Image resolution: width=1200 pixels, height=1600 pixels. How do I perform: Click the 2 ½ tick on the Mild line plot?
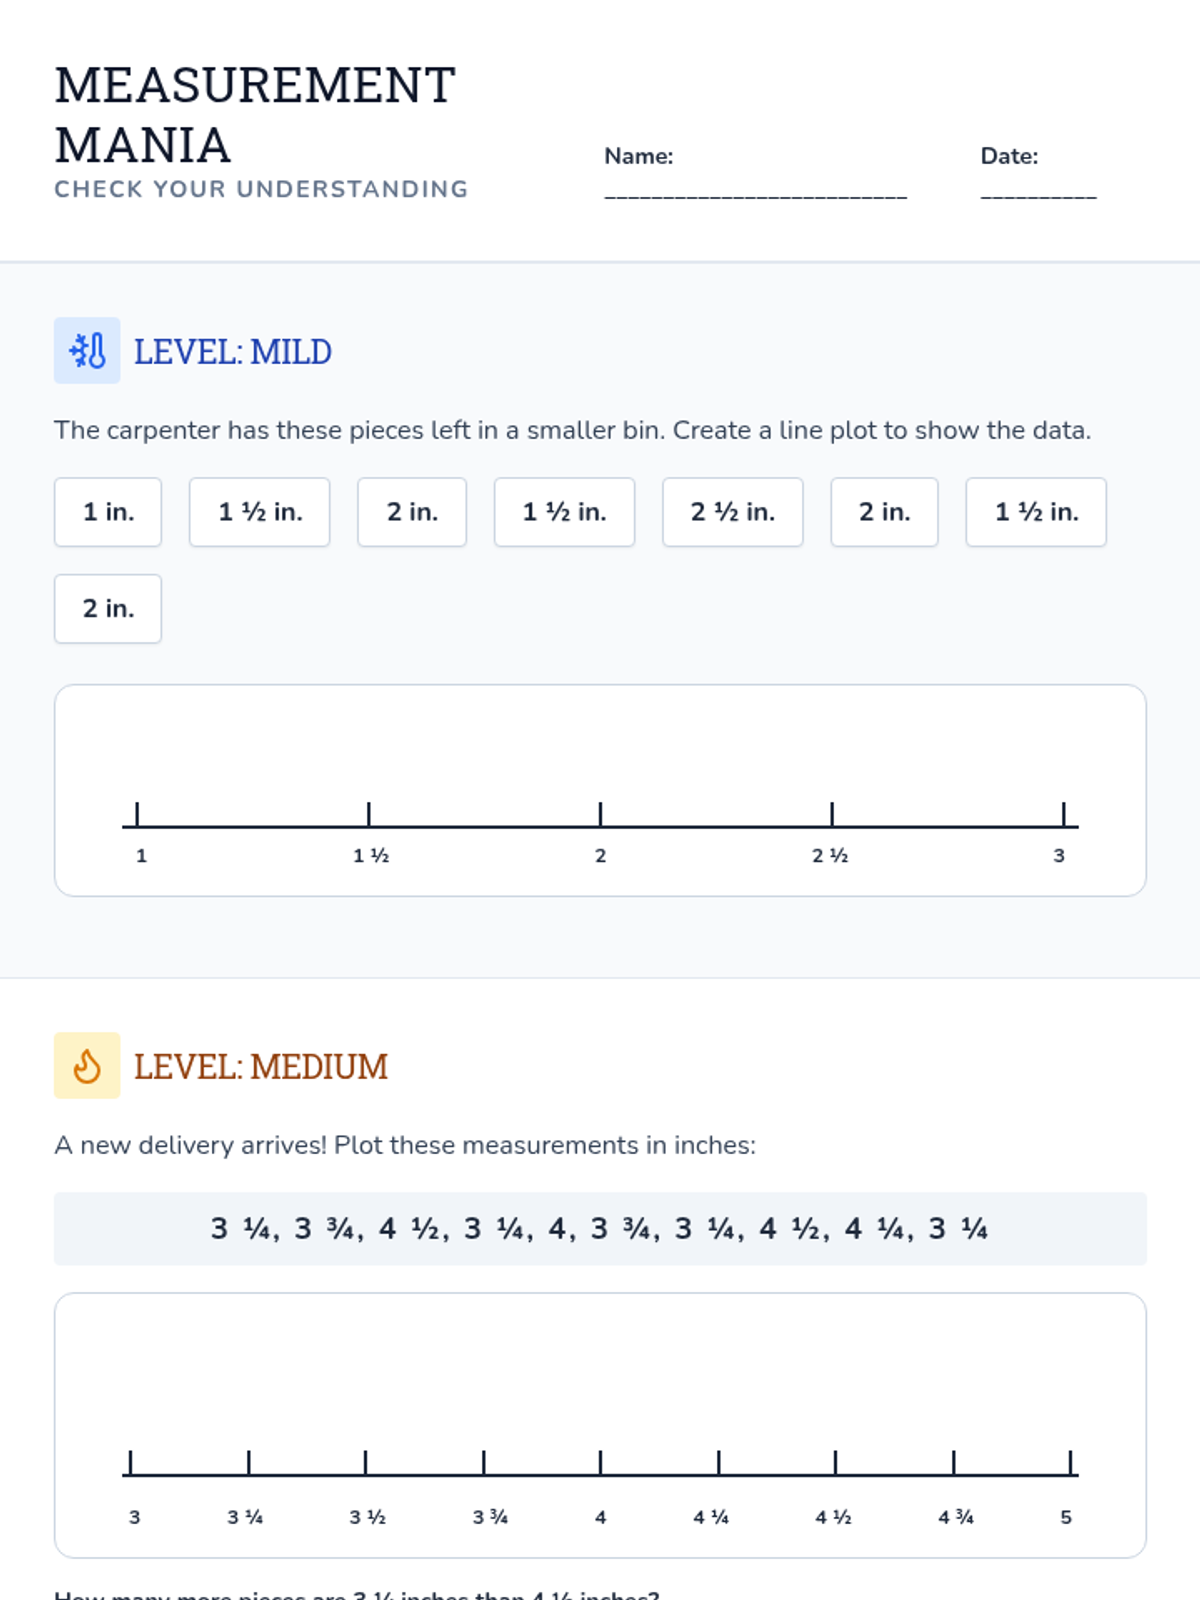coord(832,815)
